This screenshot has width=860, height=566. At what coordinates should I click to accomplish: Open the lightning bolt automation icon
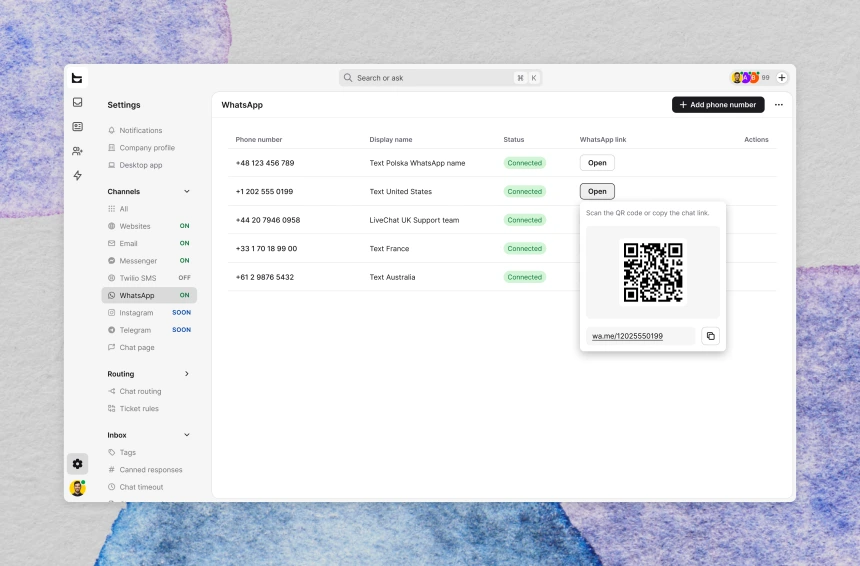[x=77, y=176]
